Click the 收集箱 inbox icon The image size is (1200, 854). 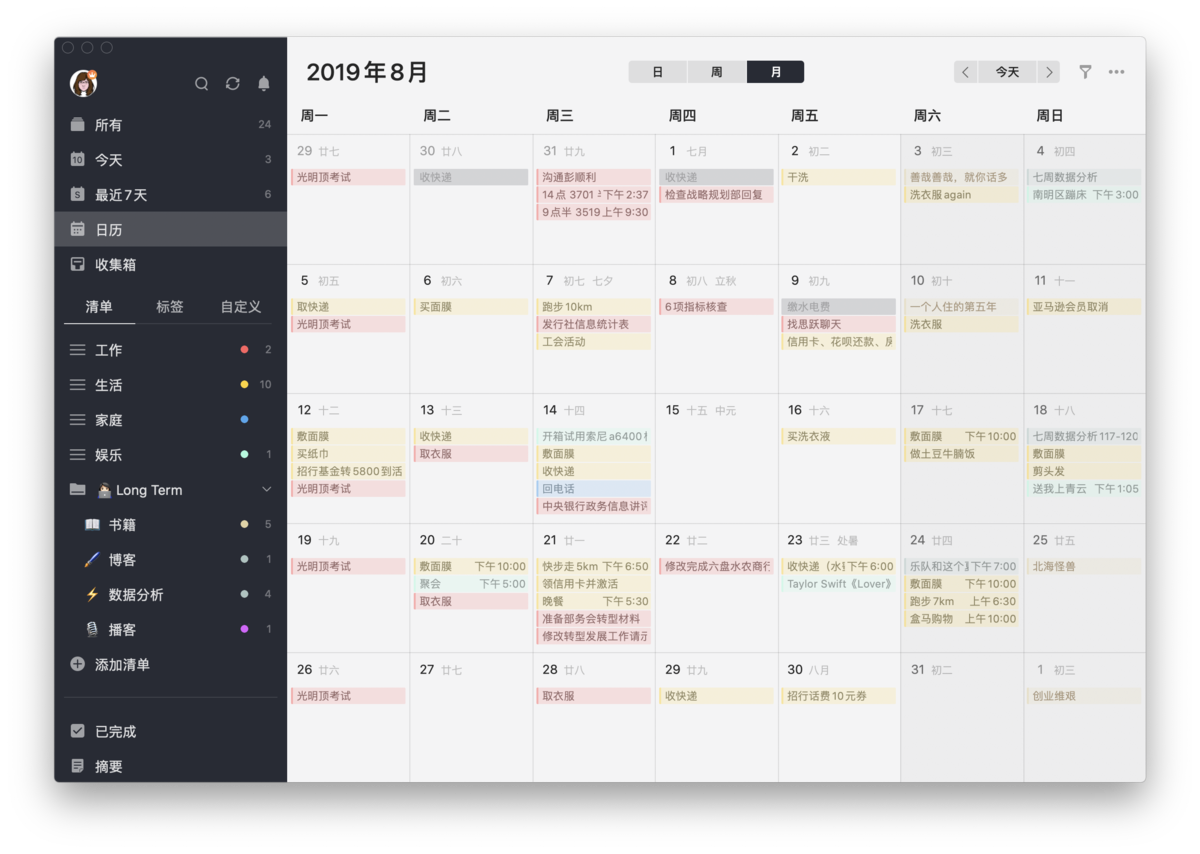pos(78,265)
